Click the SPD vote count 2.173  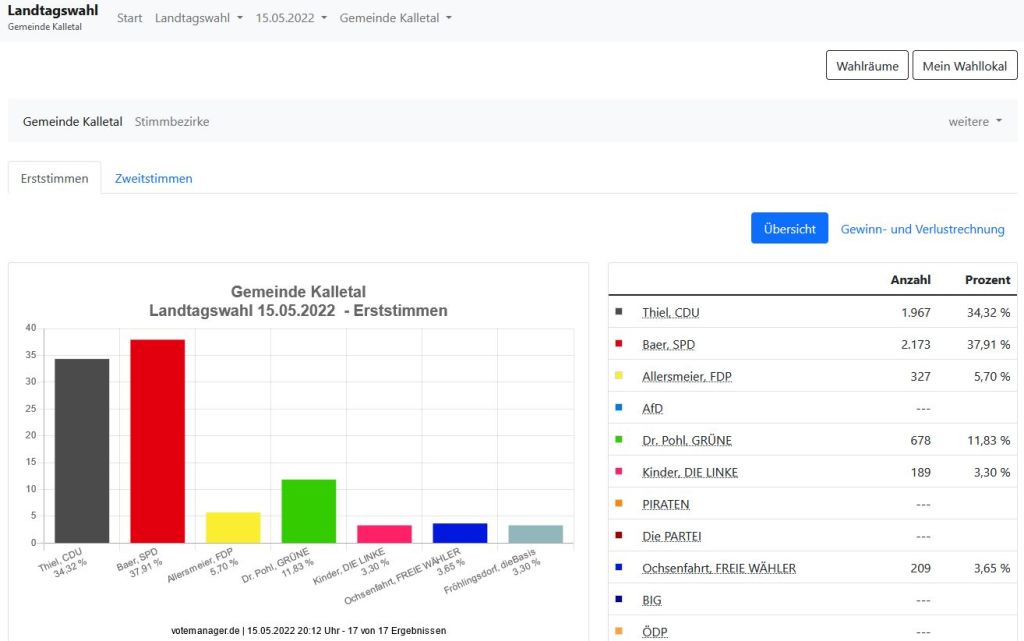[916, 345]
